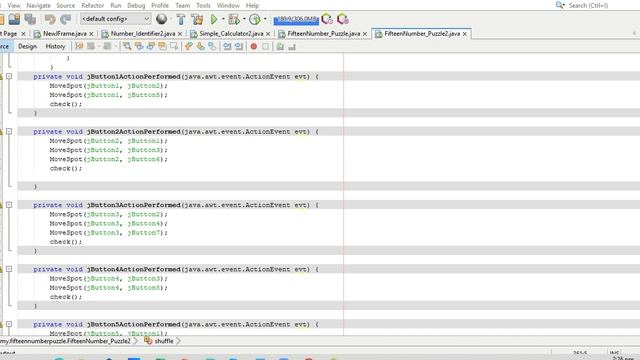Open the Team menu
Image resolution: width=640 pixels, height=360 pixels.
click(182, 5)
